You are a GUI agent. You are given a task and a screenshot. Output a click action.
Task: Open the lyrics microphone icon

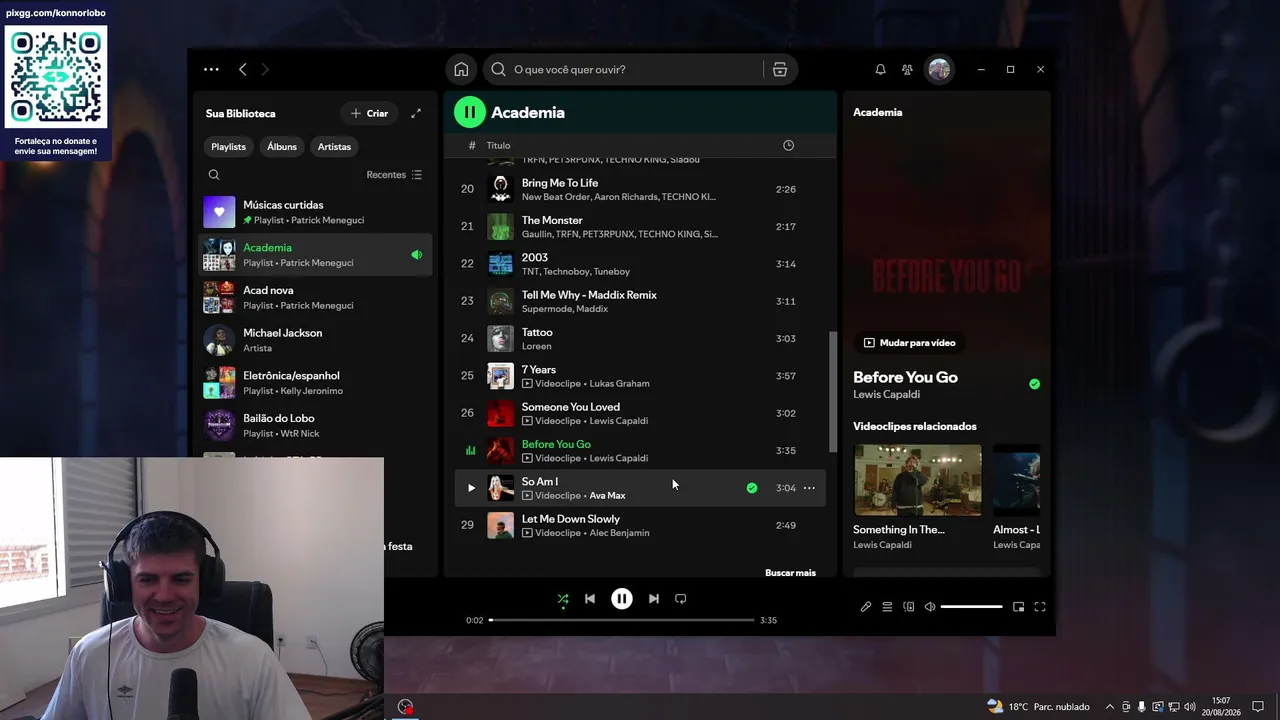pos(866,607)
